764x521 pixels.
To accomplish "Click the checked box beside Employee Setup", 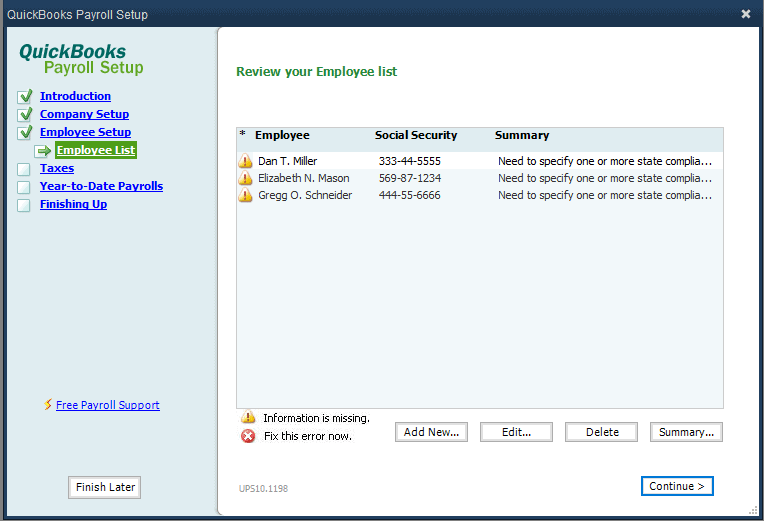I will click(x=25, y=132).
